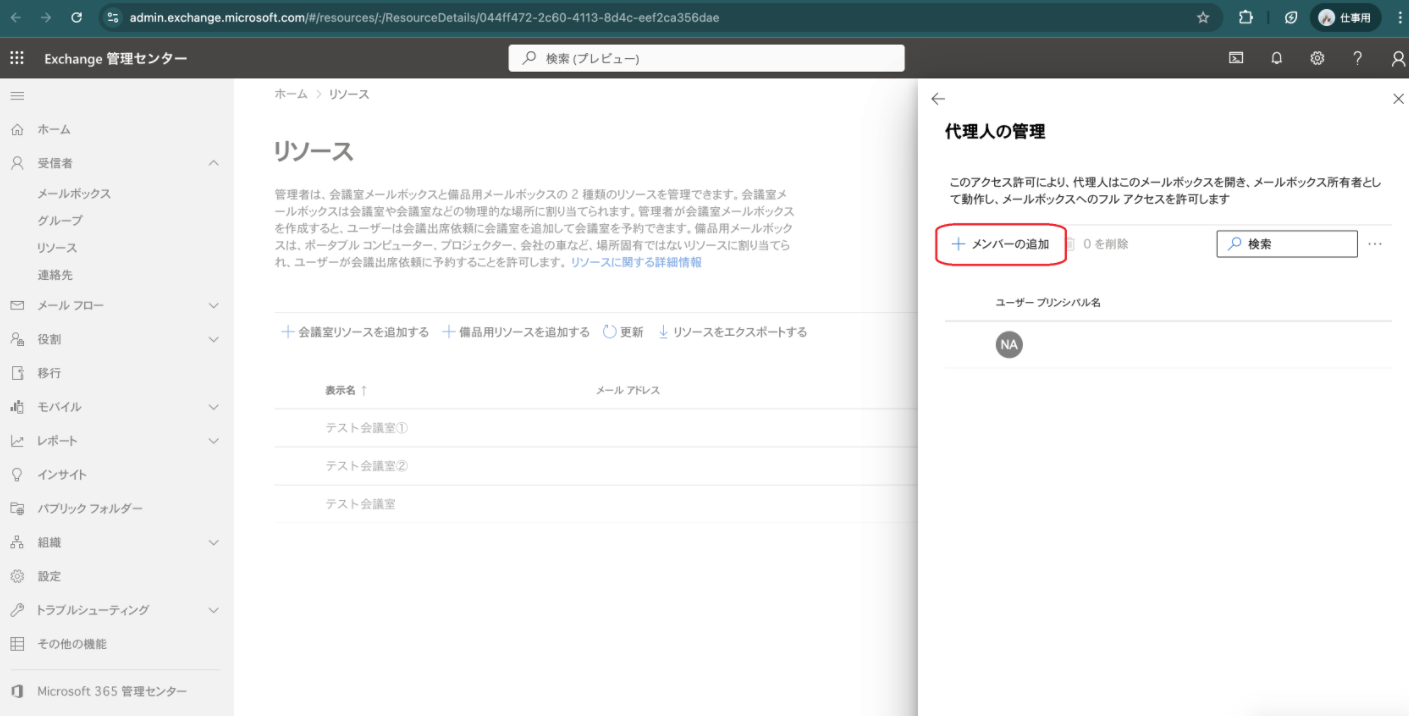Open the more options ellipsis in panel
Image resolution: width=1409 pixels, height=716 pixels.
pyautogui.click(x=1375, y=244)
